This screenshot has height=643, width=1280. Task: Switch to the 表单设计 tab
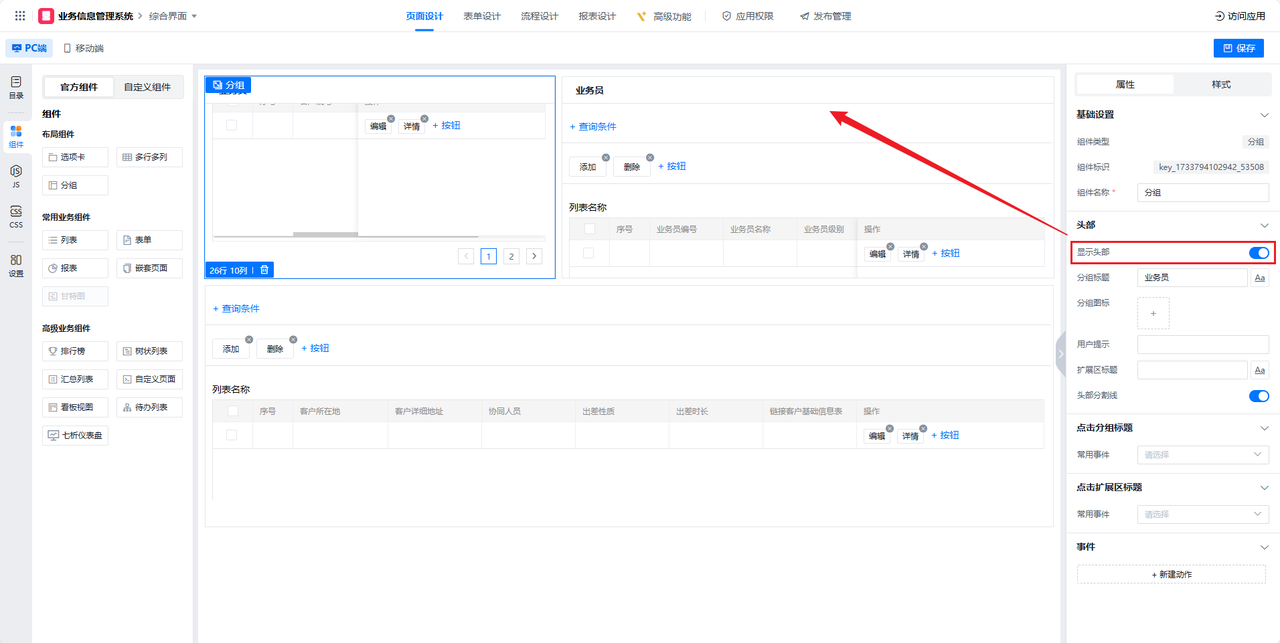pos(482,16)
